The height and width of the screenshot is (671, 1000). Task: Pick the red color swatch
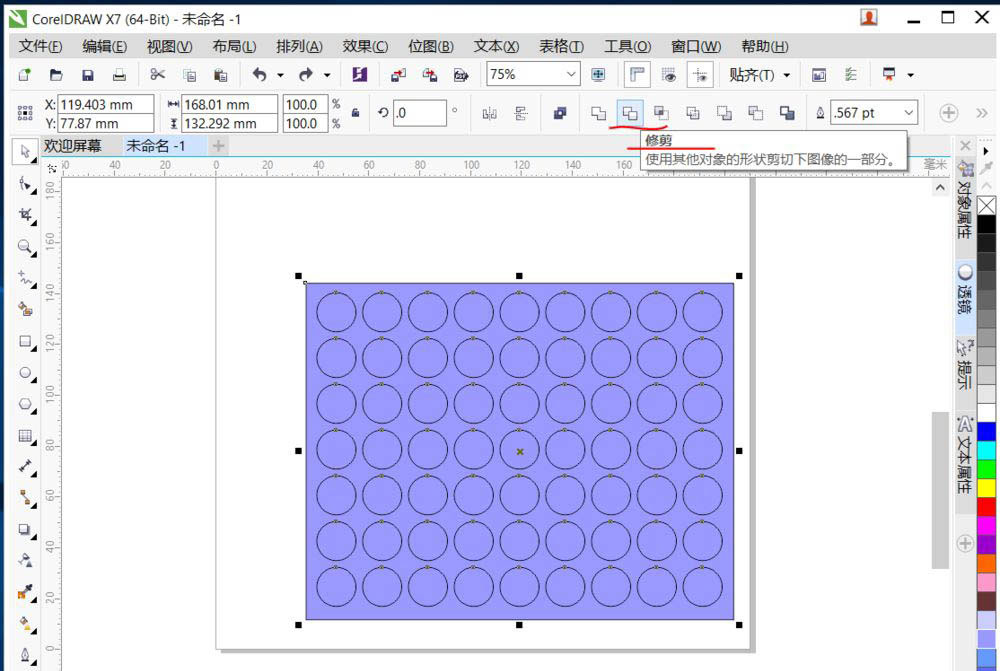click(987, 506)
